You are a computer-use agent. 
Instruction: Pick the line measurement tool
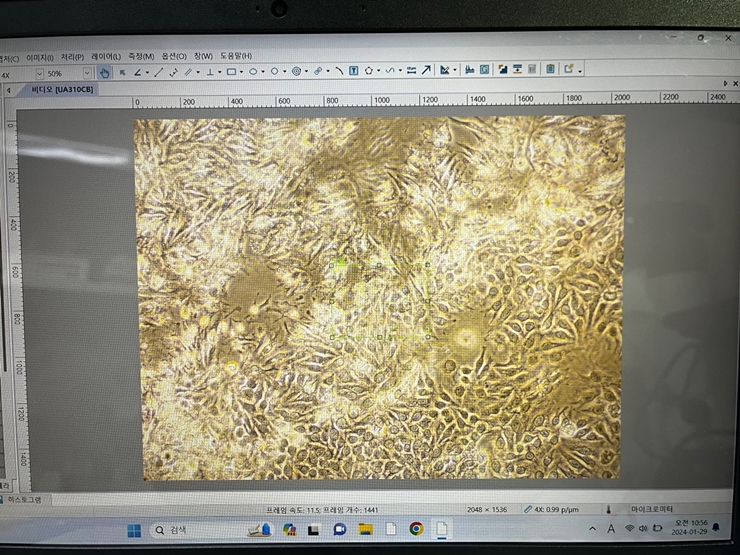click(x=158, y=72)
